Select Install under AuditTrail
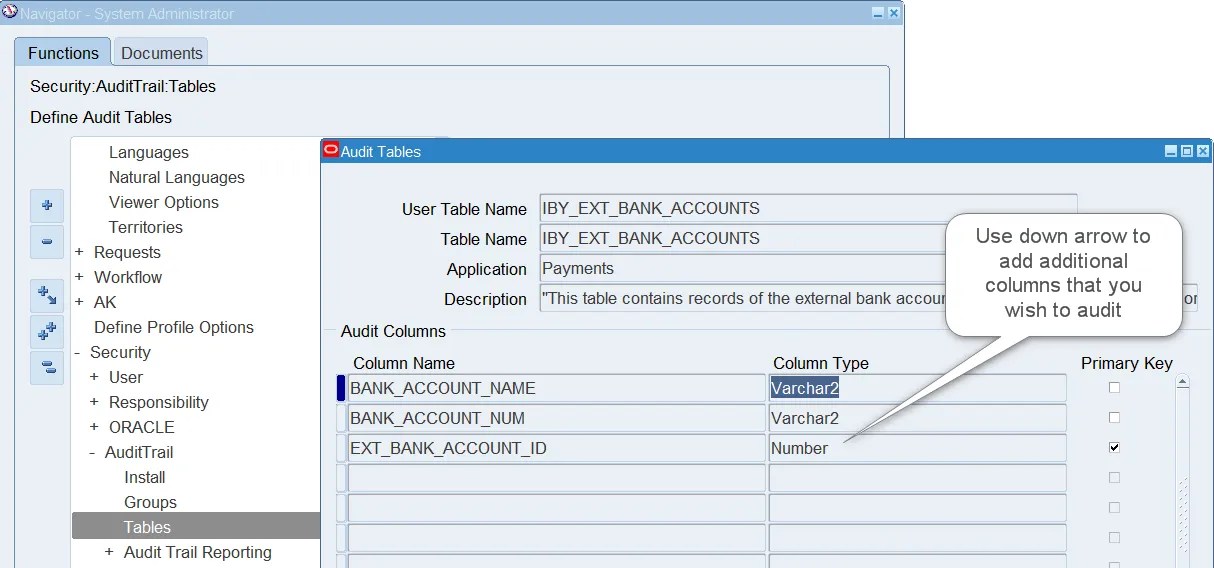 pyautogui.click(x=145, y=477)
